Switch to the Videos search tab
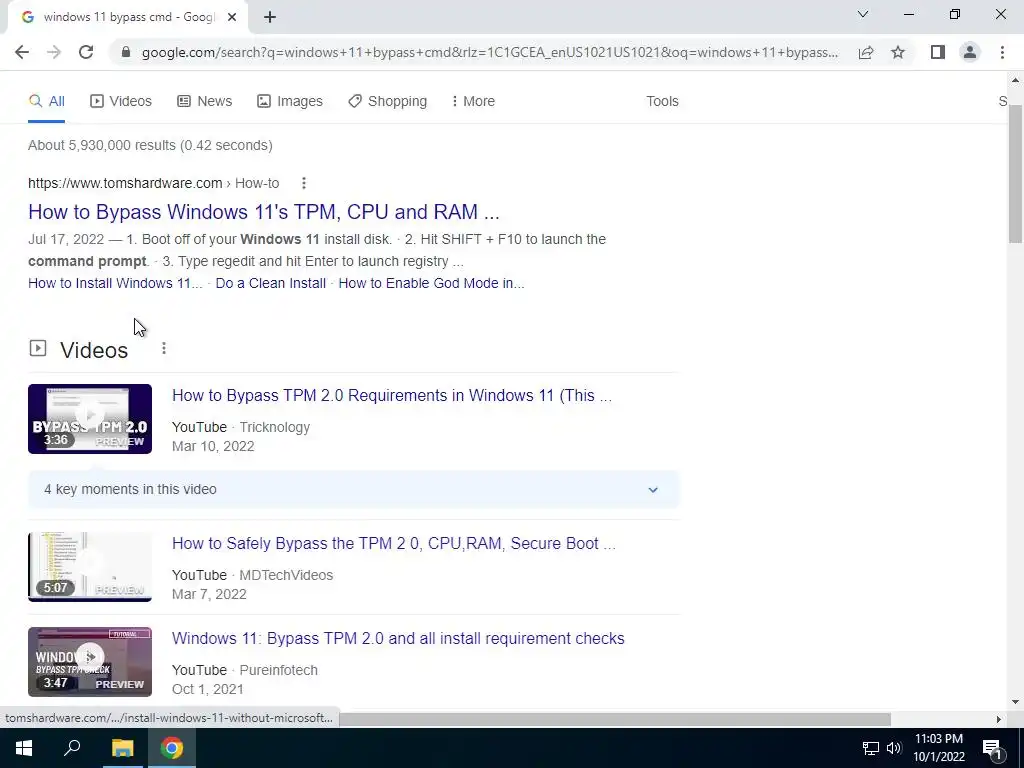The width and height of the screenshot is (1024, 768). click(x=121, y=101)
